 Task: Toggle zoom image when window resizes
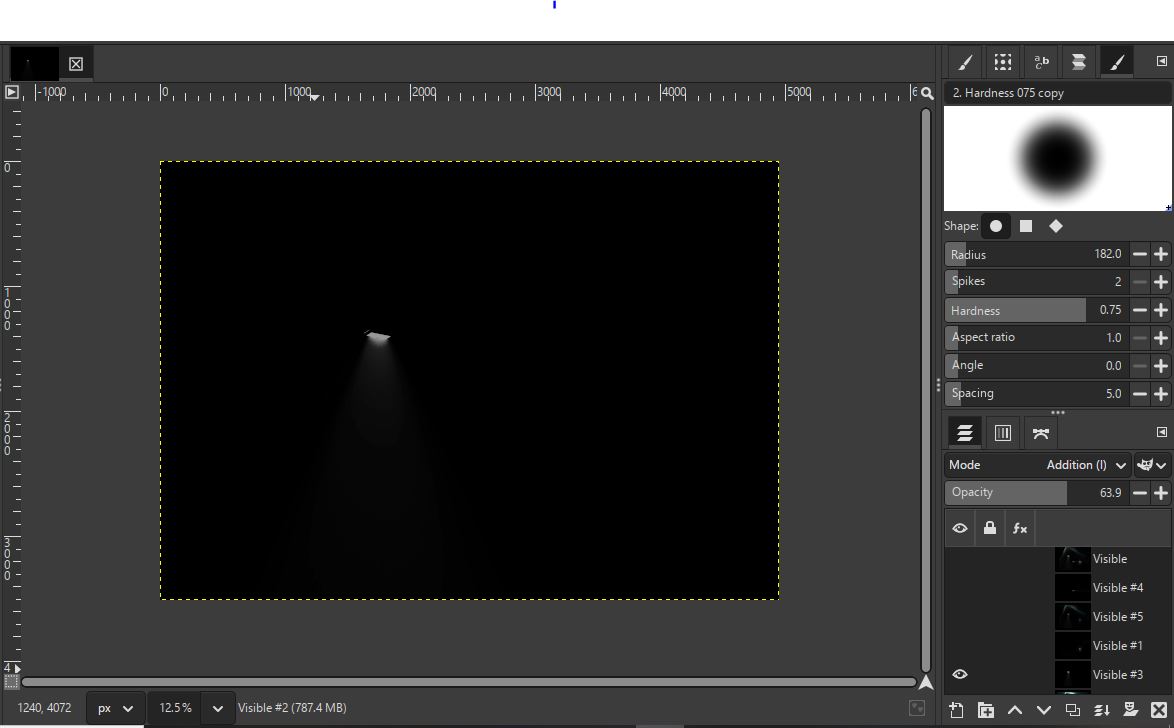click(x=927, y=93)
